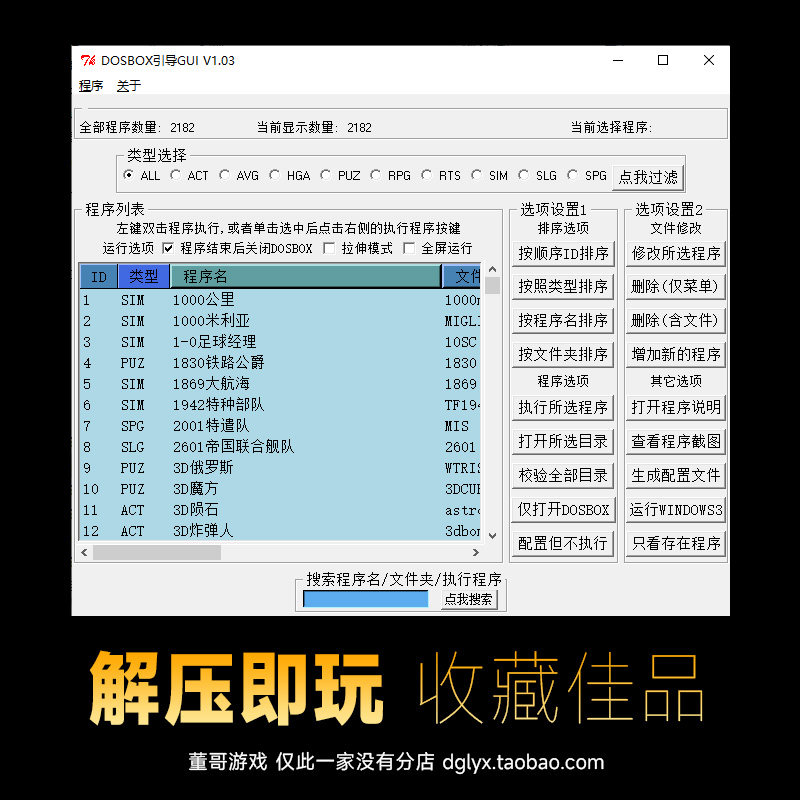Toggle 程序结束后关闭DOSBOX checkbox
800x800 pixels.
coord(169,248)
